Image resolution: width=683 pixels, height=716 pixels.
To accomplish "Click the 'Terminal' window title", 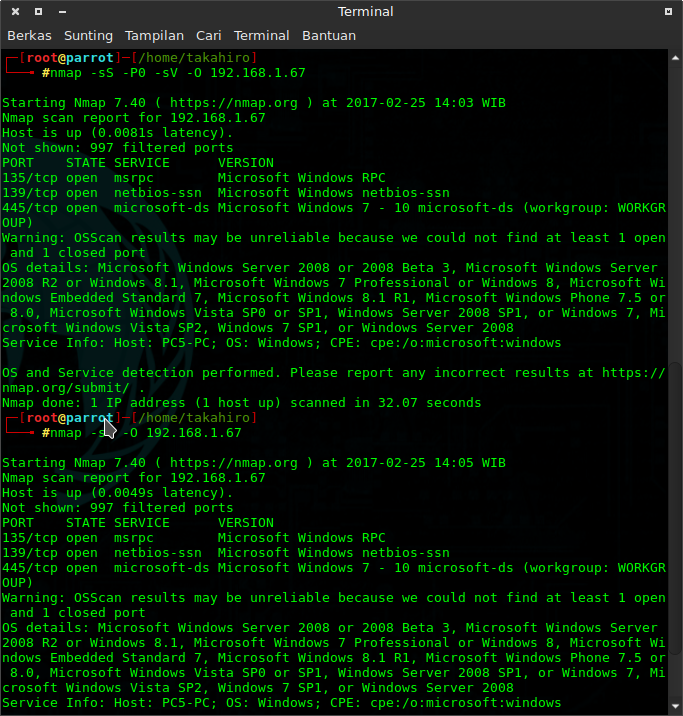I will point(365,11).
